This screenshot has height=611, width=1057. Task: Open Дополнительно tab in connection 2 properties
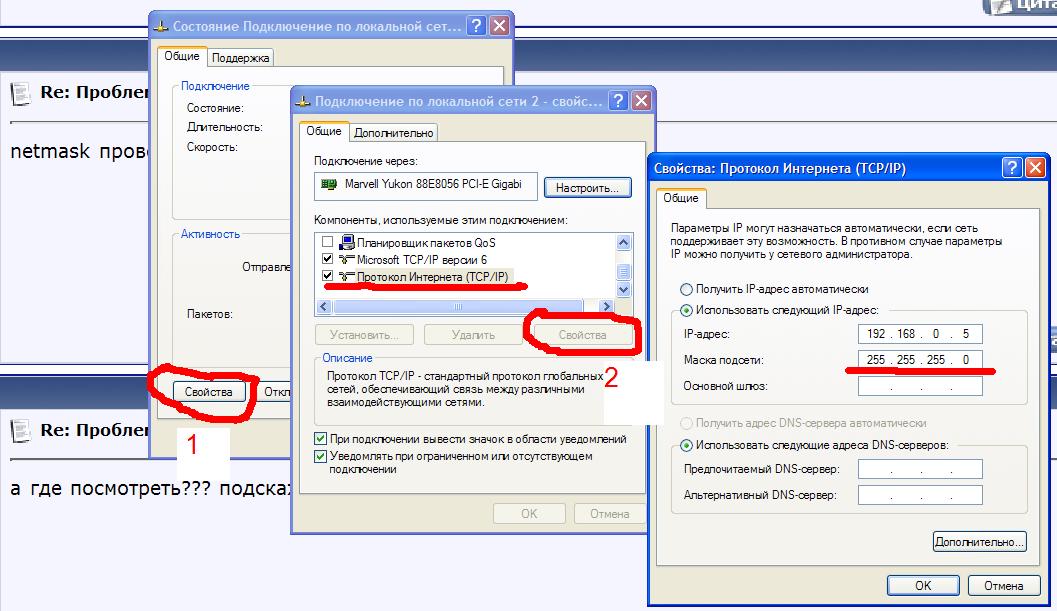click(394, 133)
